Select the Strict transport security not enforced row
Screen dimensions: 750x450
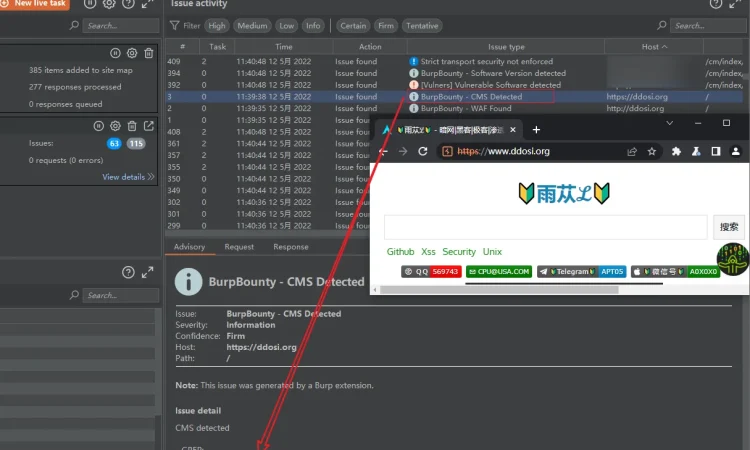(454, 61)
